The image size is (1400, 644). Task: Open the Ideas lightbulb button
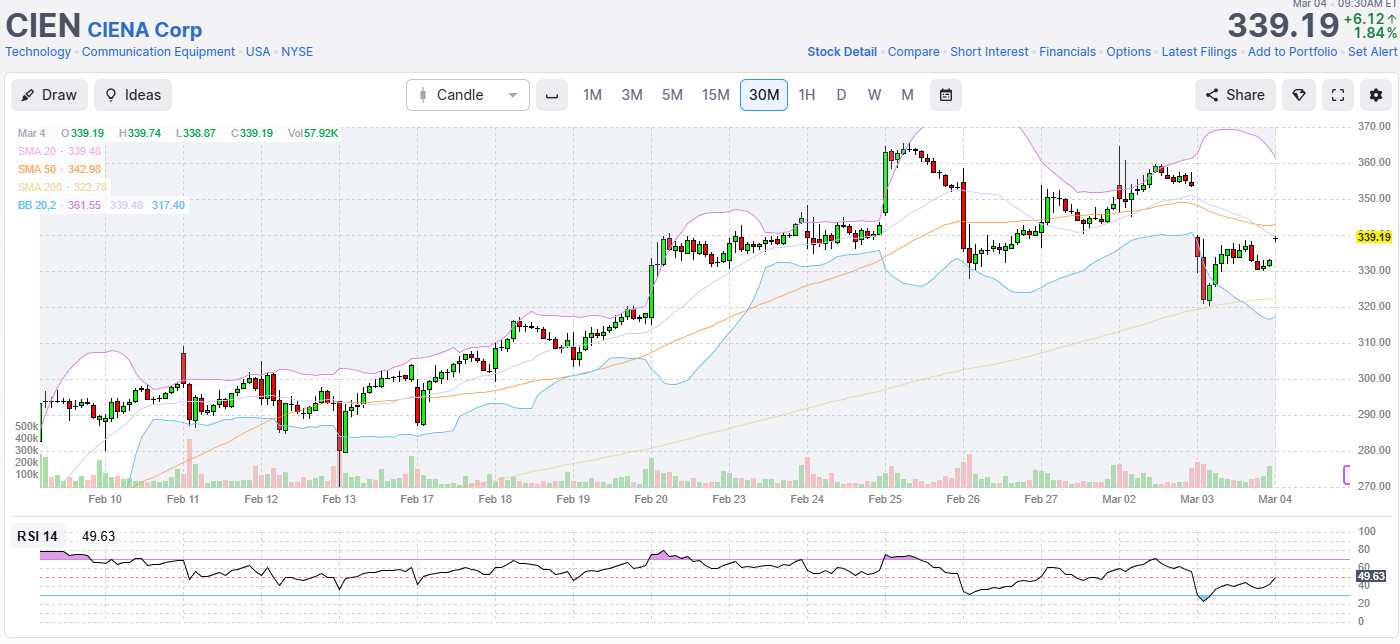(x=133, y=95)
